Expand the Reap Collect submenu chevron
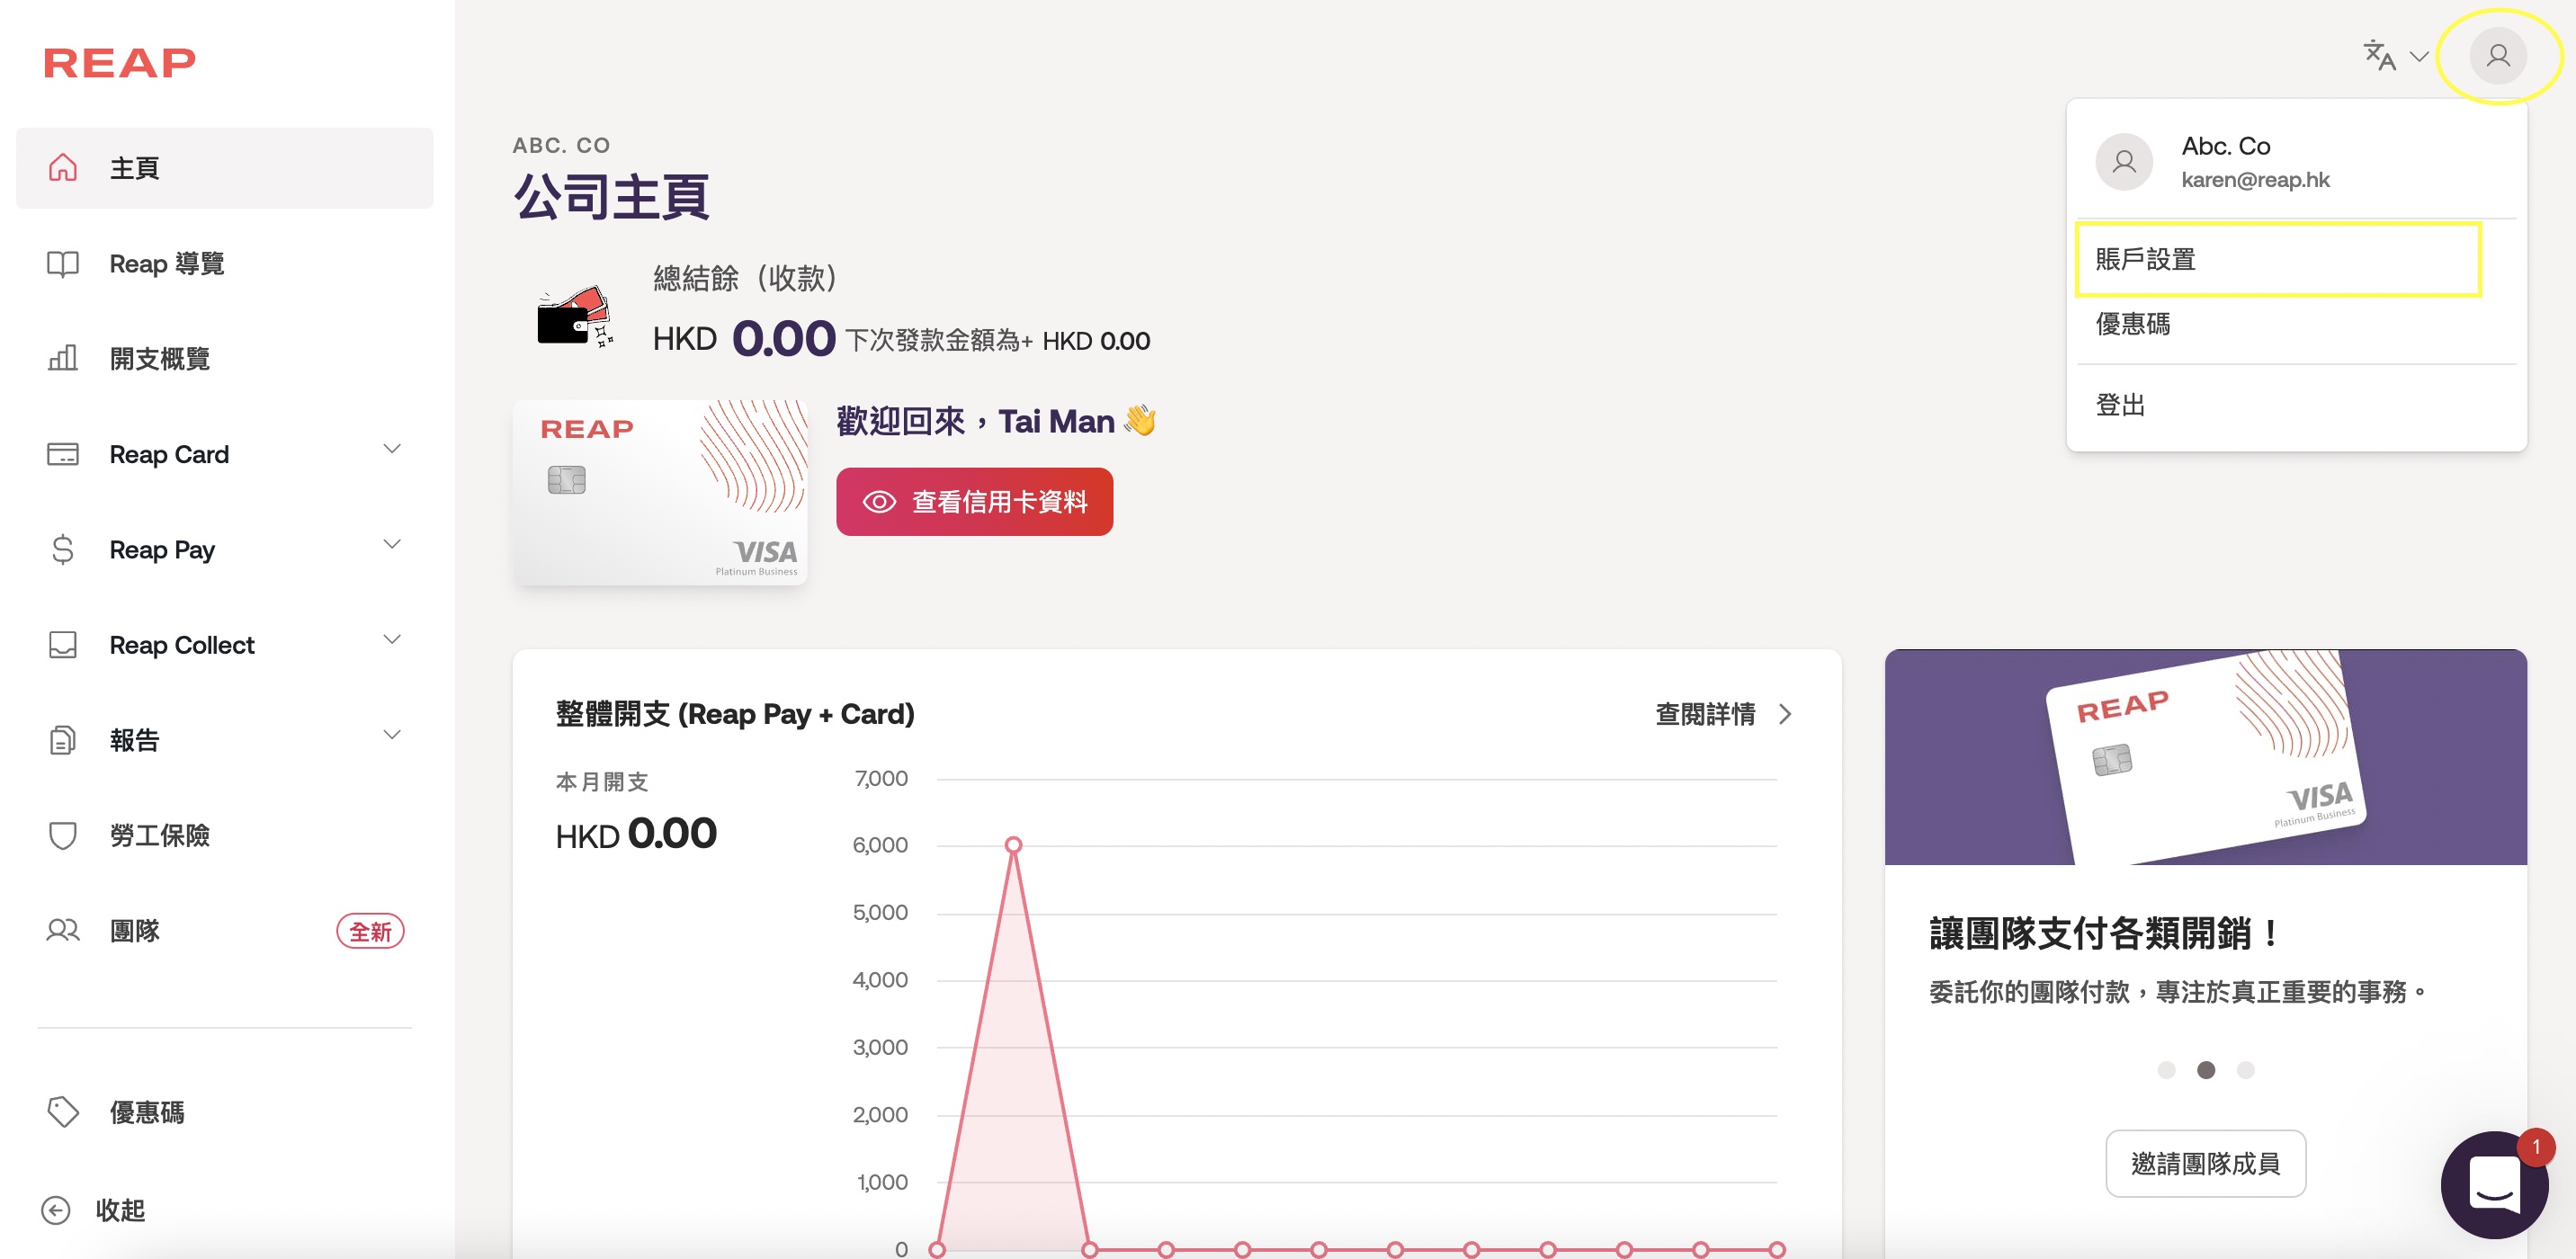2576x1259 pixels. click(392, 640)
